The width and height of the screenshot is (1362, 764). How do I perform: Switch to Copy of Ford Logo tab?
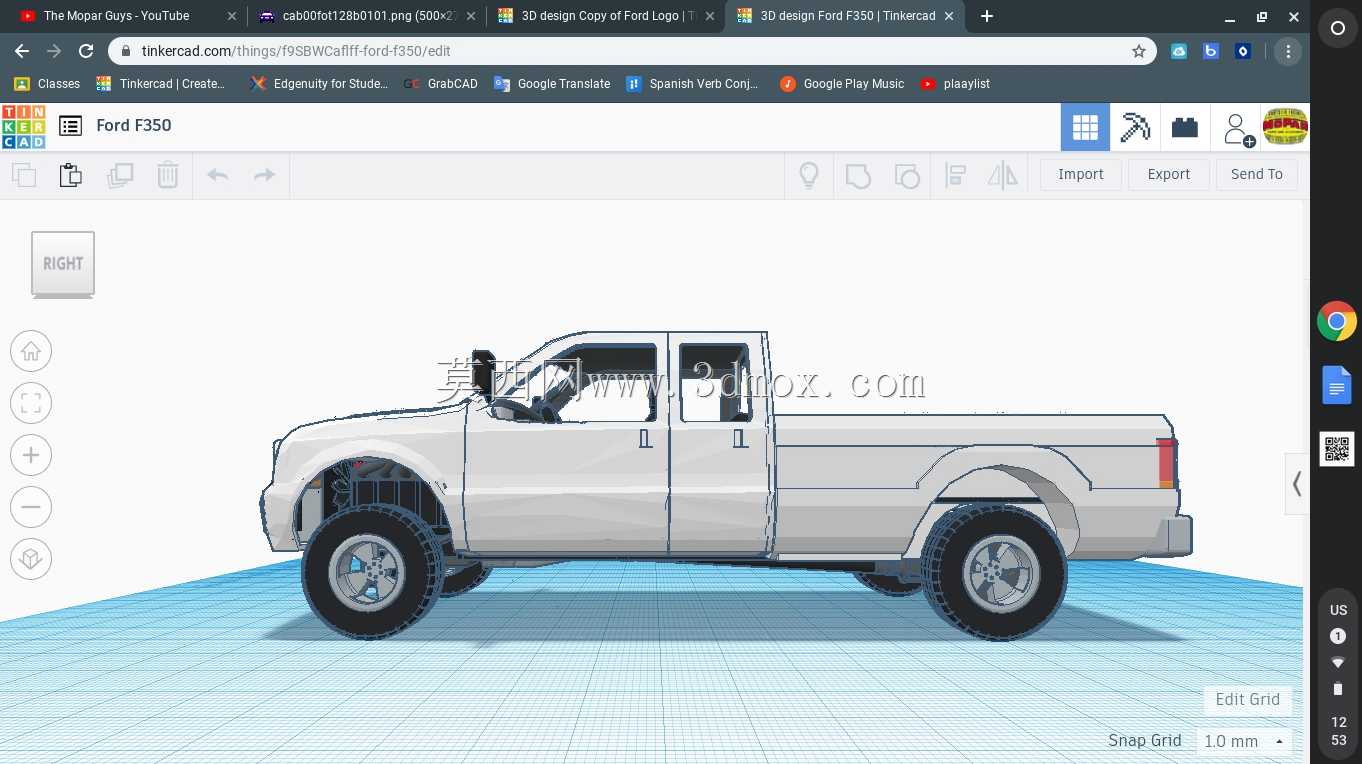tap(607, 16)
